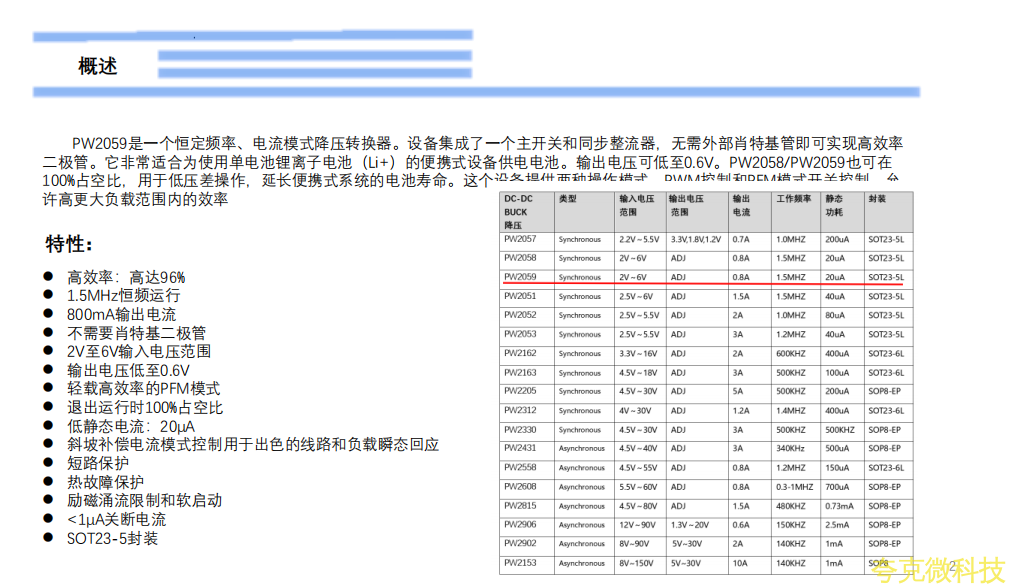Click the 热故障保护 feature line
This screenshot has width=1011, height=584.
[105, 482]
